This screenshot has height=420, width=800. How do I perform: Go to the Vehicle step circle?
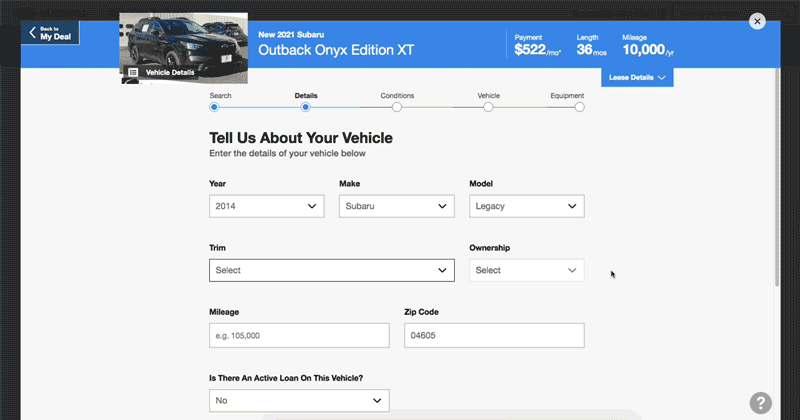tap(488, 107)
